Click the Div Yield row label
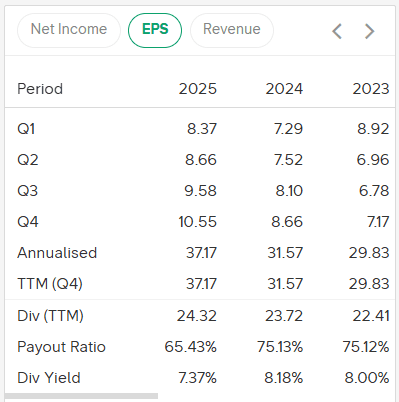This screenshot has height=402, width=399. click(x=49, y=378)
